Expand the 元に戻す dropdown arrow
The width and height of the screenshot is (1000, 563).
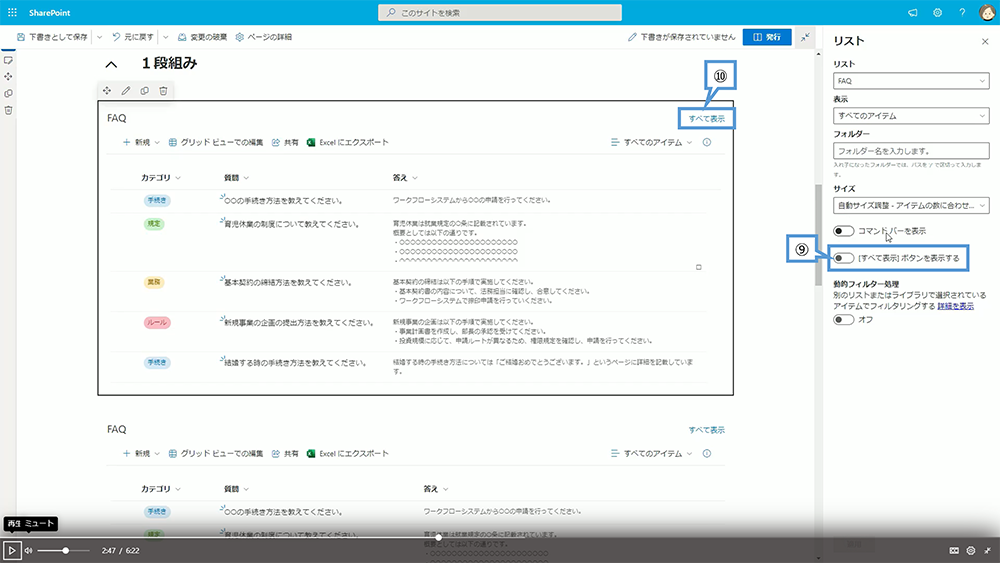[x=166, y=37]
